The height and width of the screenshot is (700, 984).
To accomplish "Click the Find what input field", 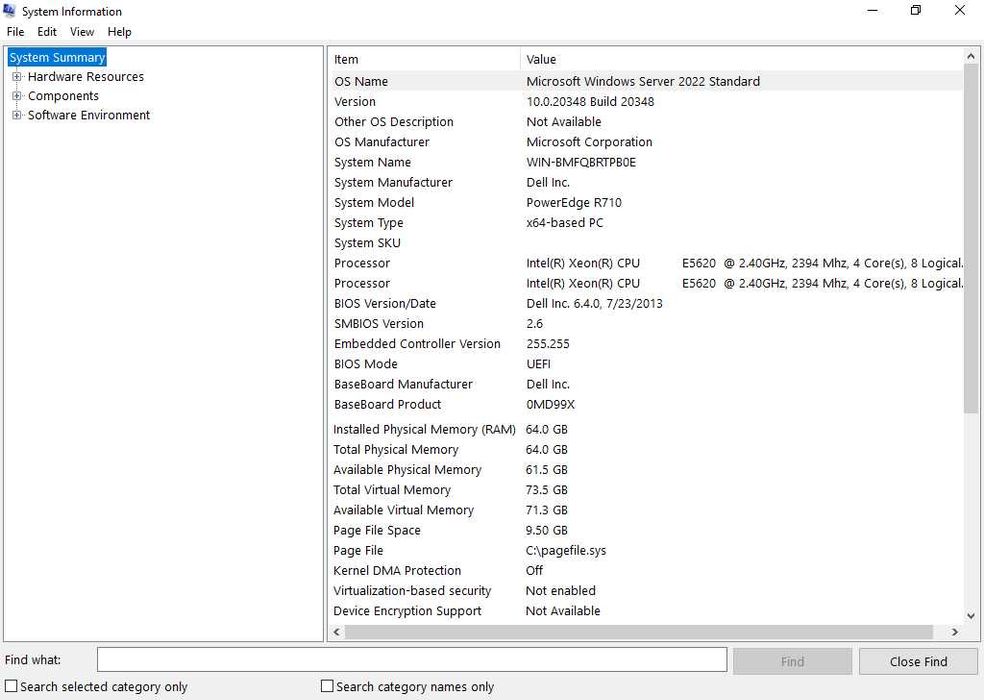I will point(412,660).
